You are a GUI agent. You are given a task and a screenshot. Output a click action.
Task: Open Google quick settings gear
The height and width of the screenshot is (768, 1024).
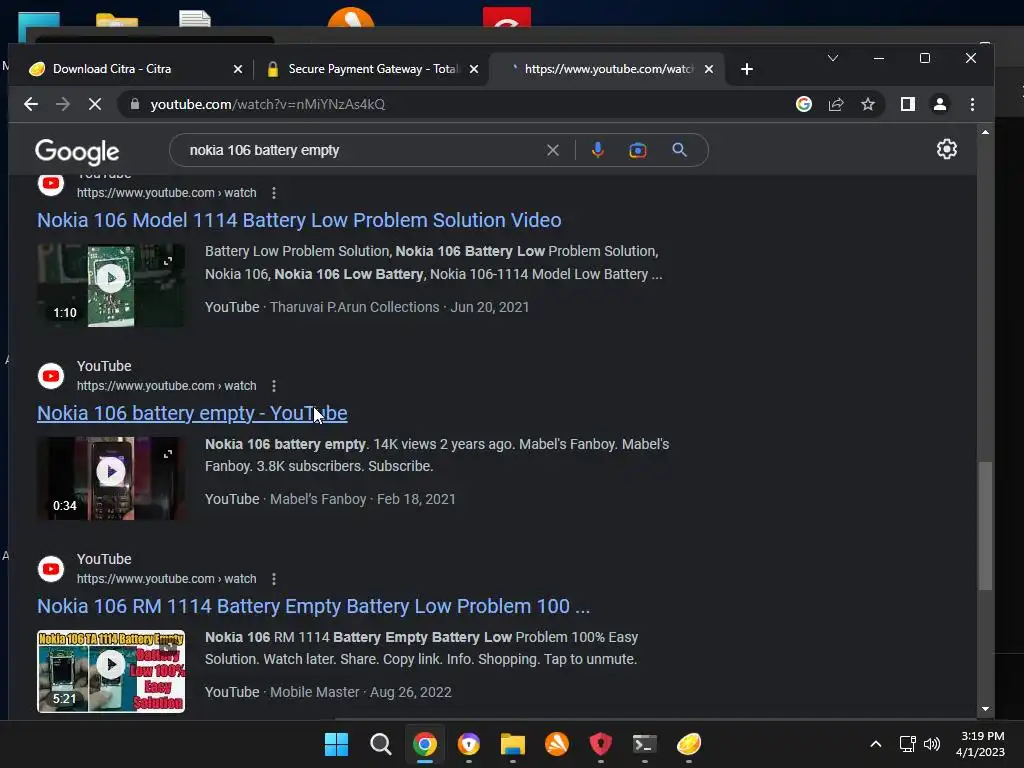click(x=947, y=150)
